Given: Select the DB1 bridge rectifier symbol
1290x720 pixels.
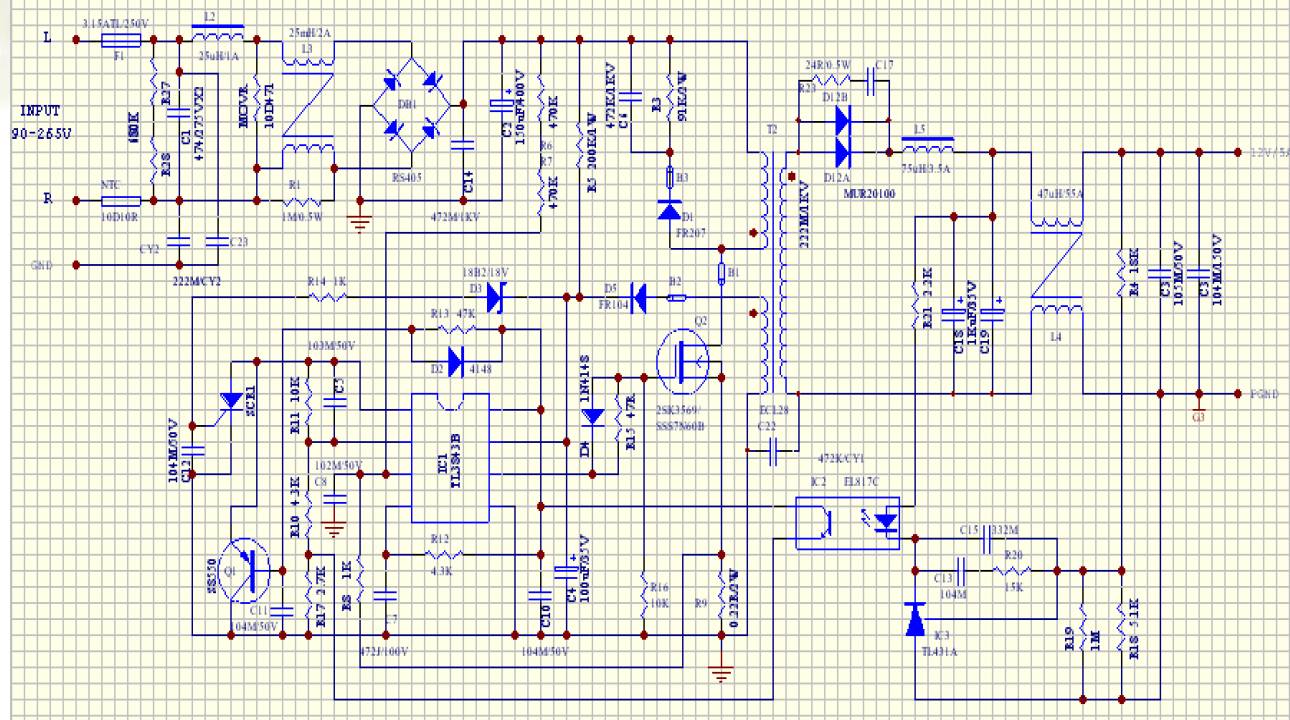Looking at the screenshot, I should 411,104.
